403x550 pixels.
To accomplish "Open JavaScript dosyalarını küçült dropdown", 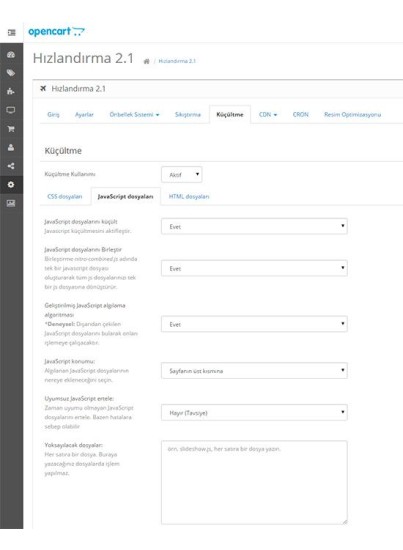I will pyautogui.click(x=254, y=226).
